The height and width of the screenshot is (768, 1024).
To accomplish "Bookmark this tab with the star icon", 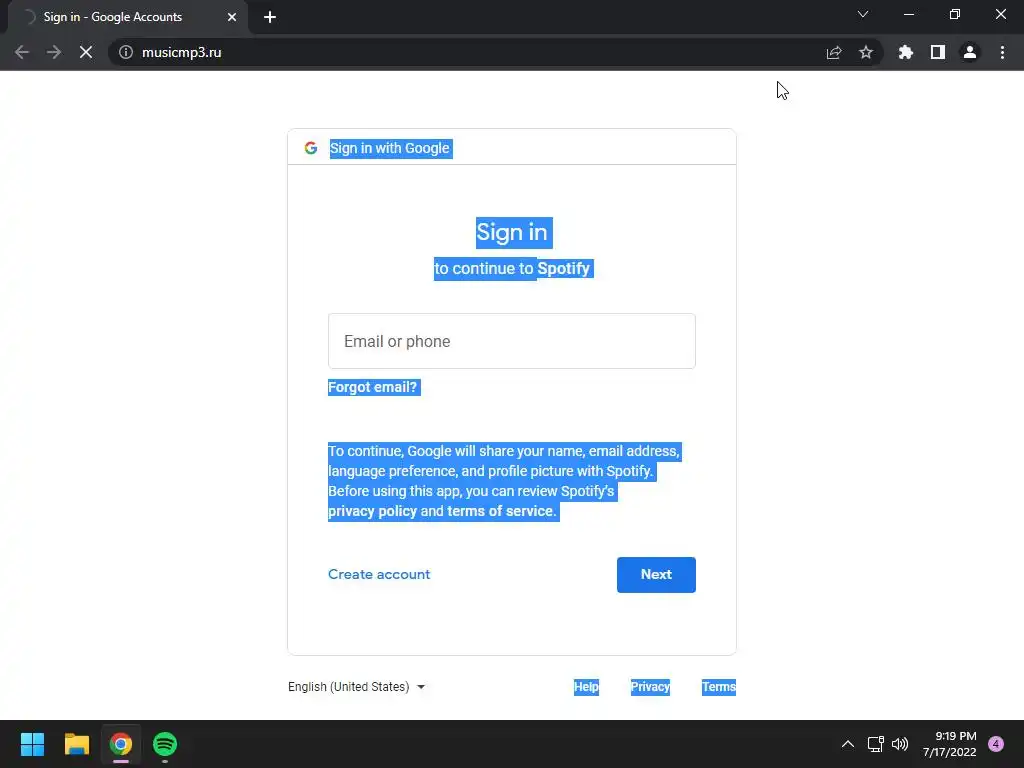I will (866, 52).
